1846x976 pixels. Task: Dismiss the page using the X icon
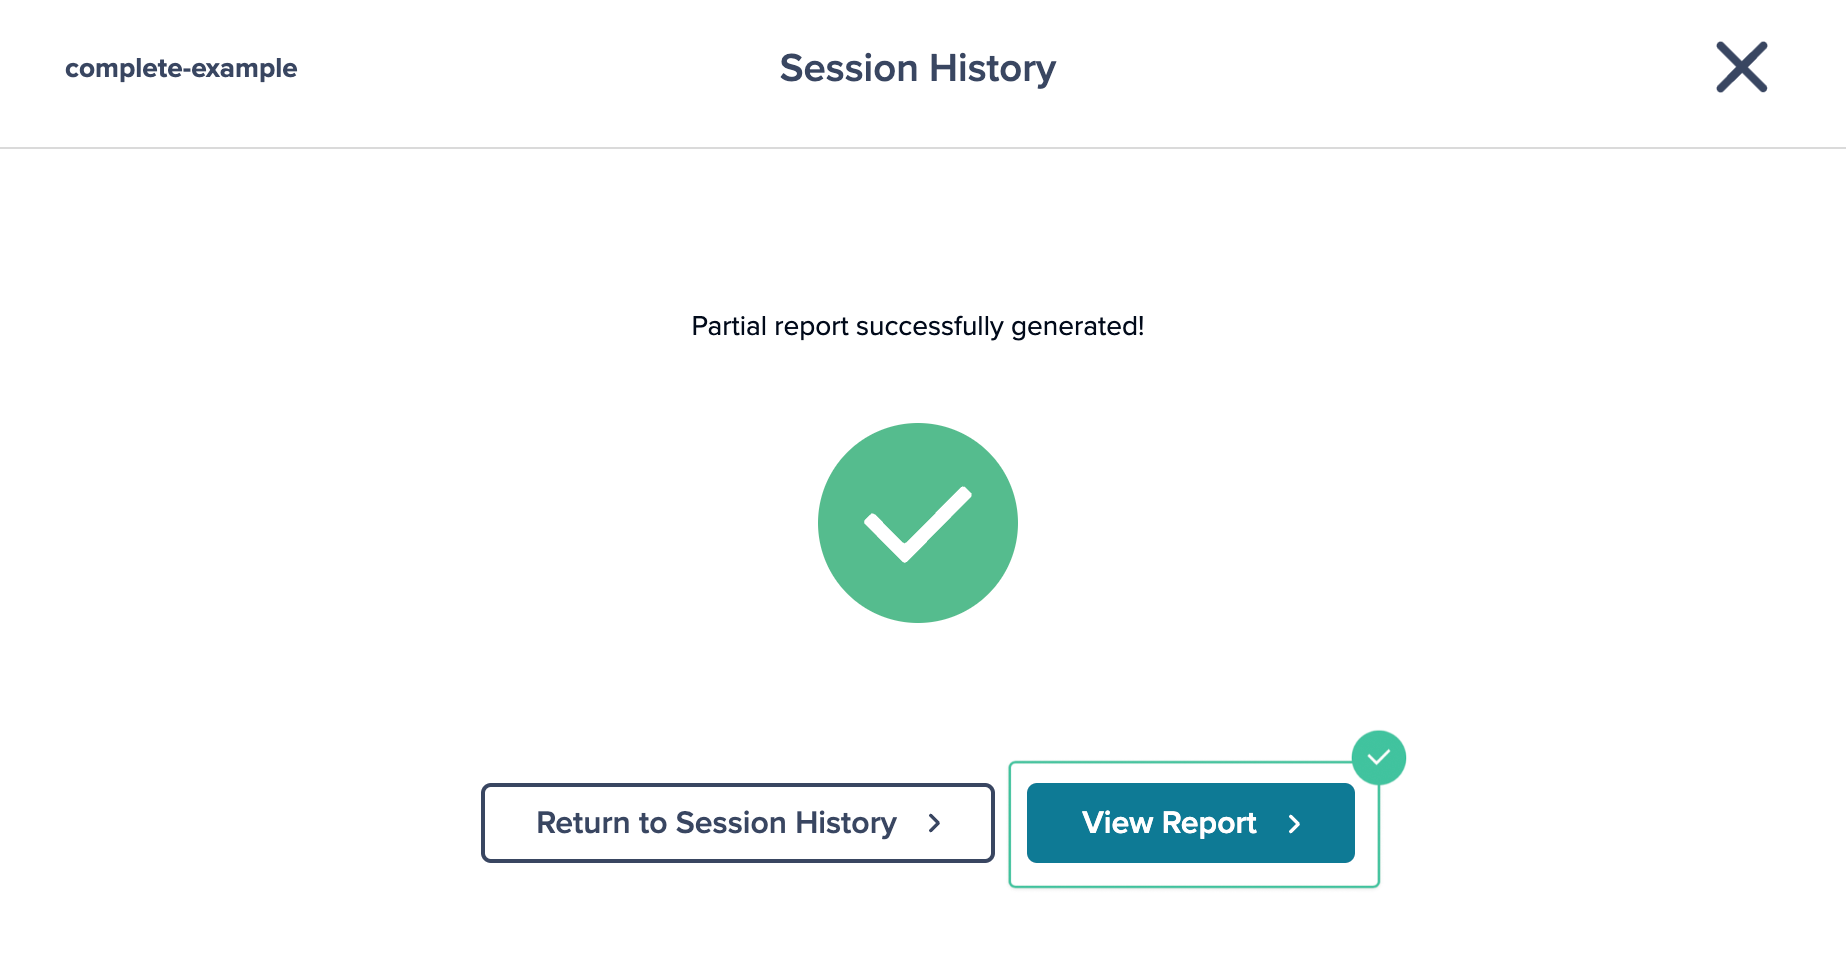click(x=1741, y=67)
